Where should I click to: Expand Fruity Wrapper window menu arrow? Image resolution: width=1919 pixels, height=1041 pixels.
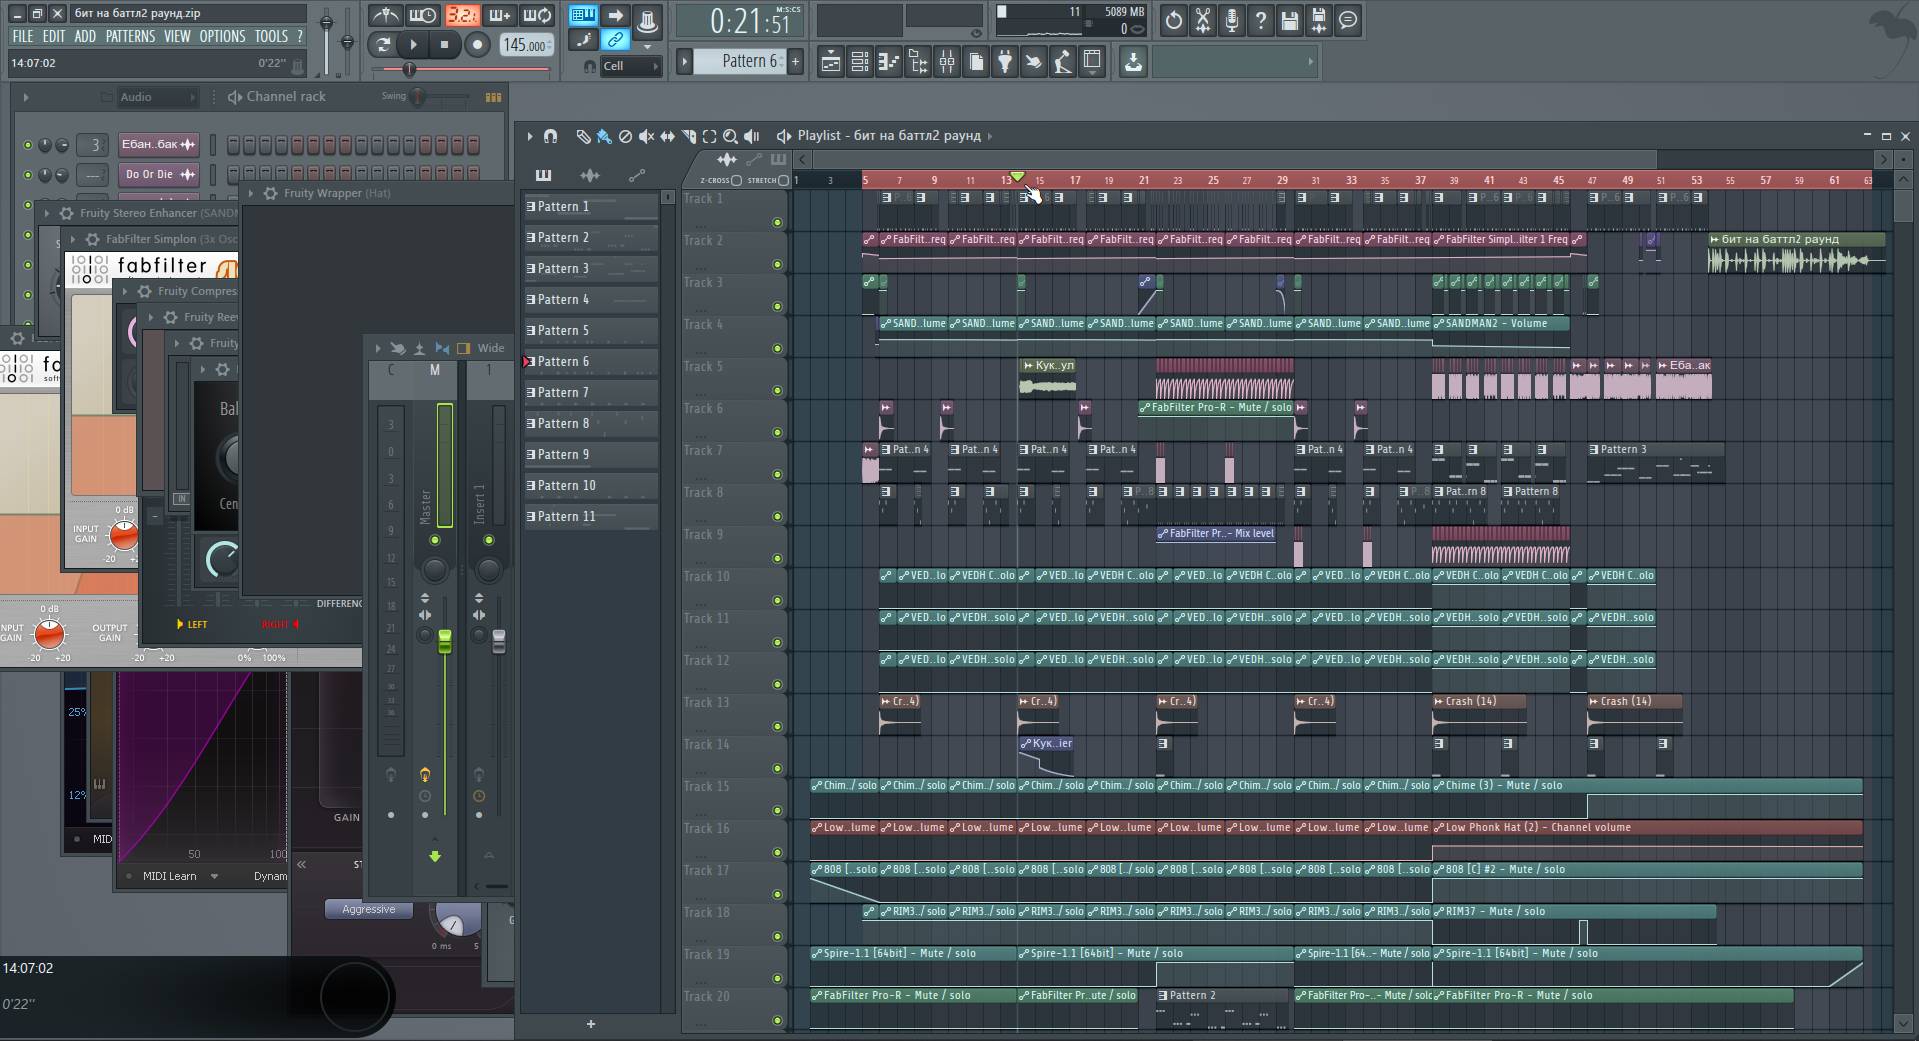(251, 193)
